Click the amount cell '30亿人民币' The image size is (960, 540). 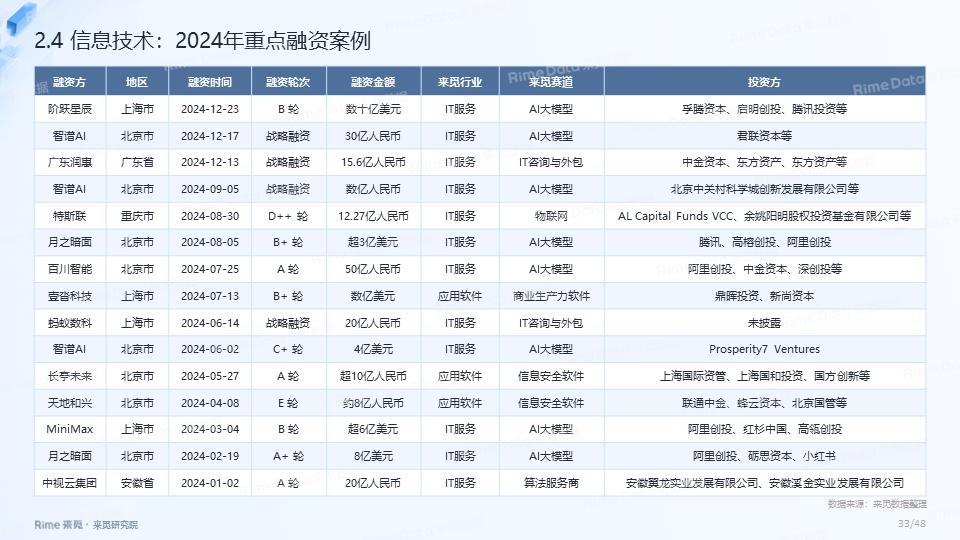coord(373,136)
